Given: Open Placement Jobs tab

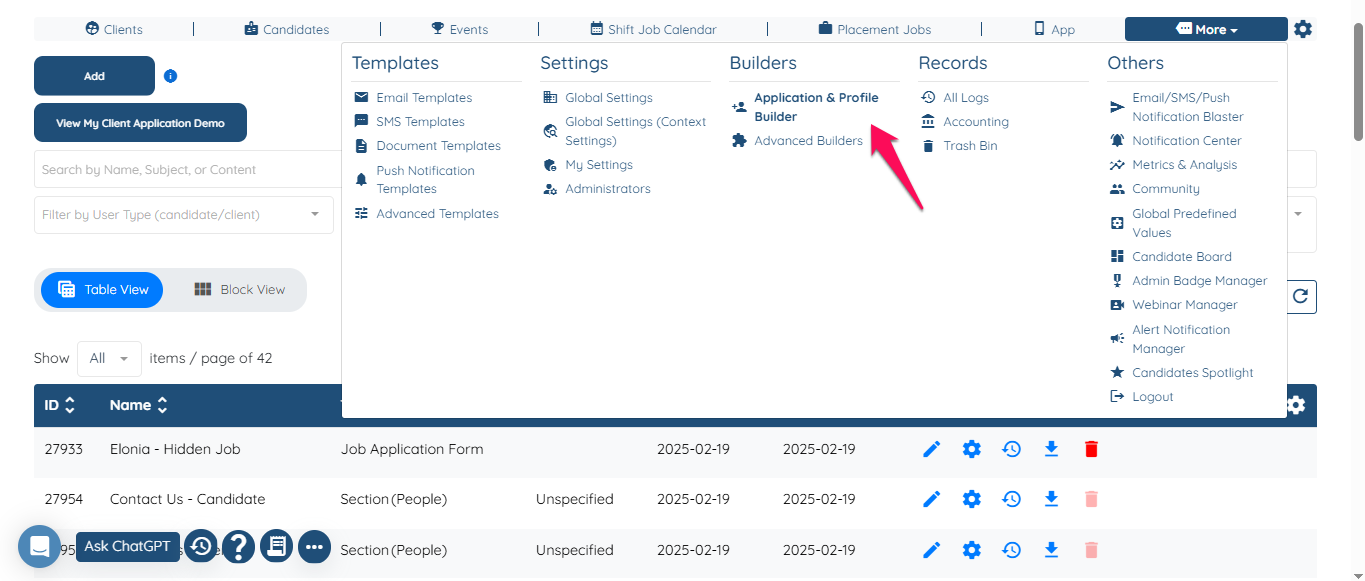Looking at the screenshot, I should (x=874, y=29).
